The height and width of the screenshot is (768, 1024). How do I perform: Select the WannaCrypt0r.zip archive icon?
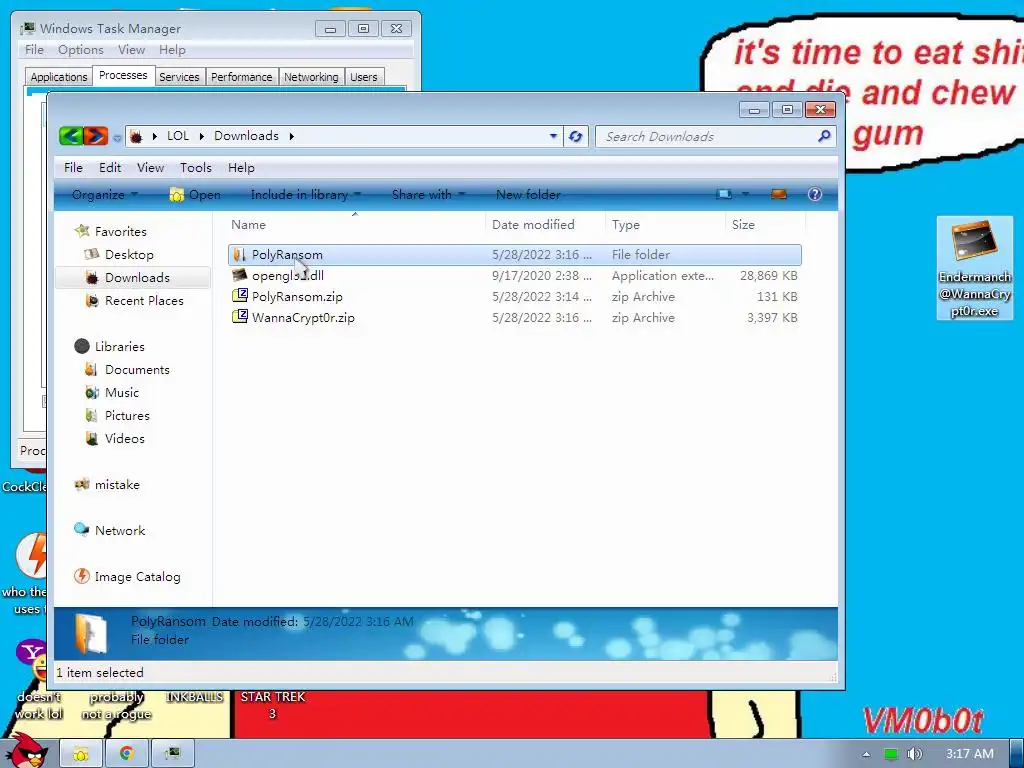point(240,317)
